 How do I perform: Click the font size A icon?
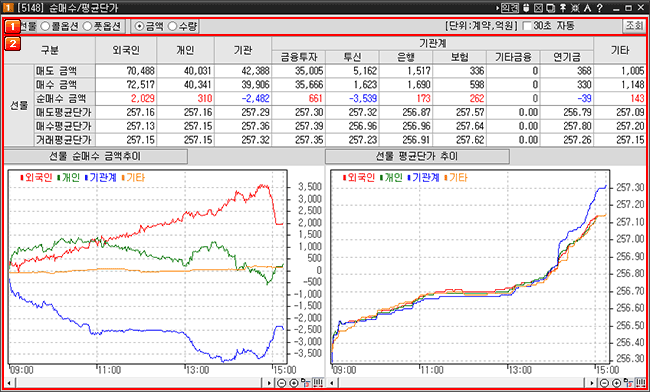[587, 8]
